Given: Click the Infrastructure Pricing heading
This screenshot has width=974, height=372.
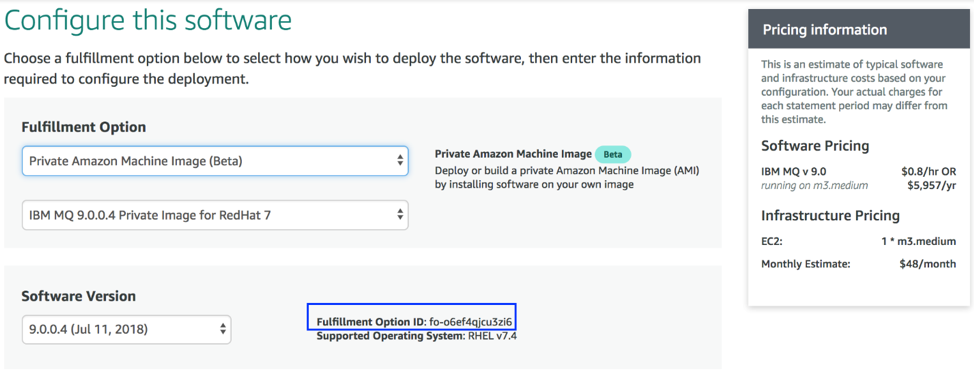Looking at the screenshot, I should 831,216.
